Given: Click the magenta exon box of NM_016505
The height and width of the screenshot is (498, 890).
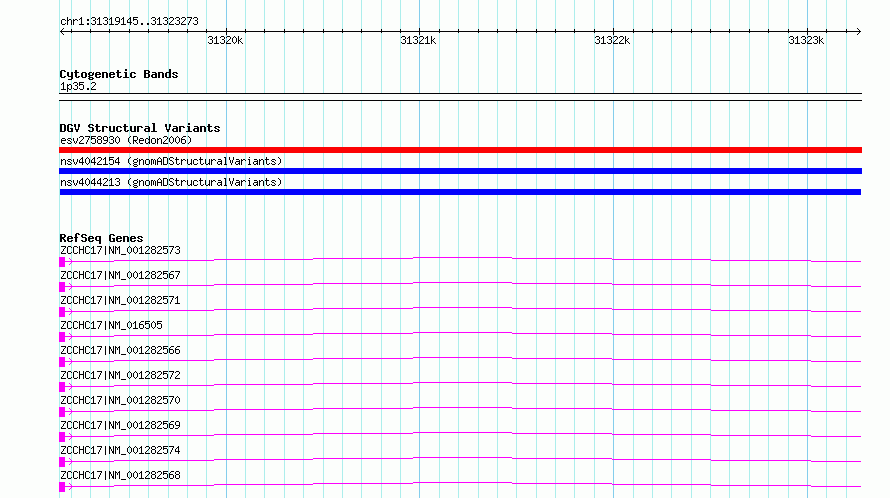Looking at the screenshot, I should click(x=62, y=337).
